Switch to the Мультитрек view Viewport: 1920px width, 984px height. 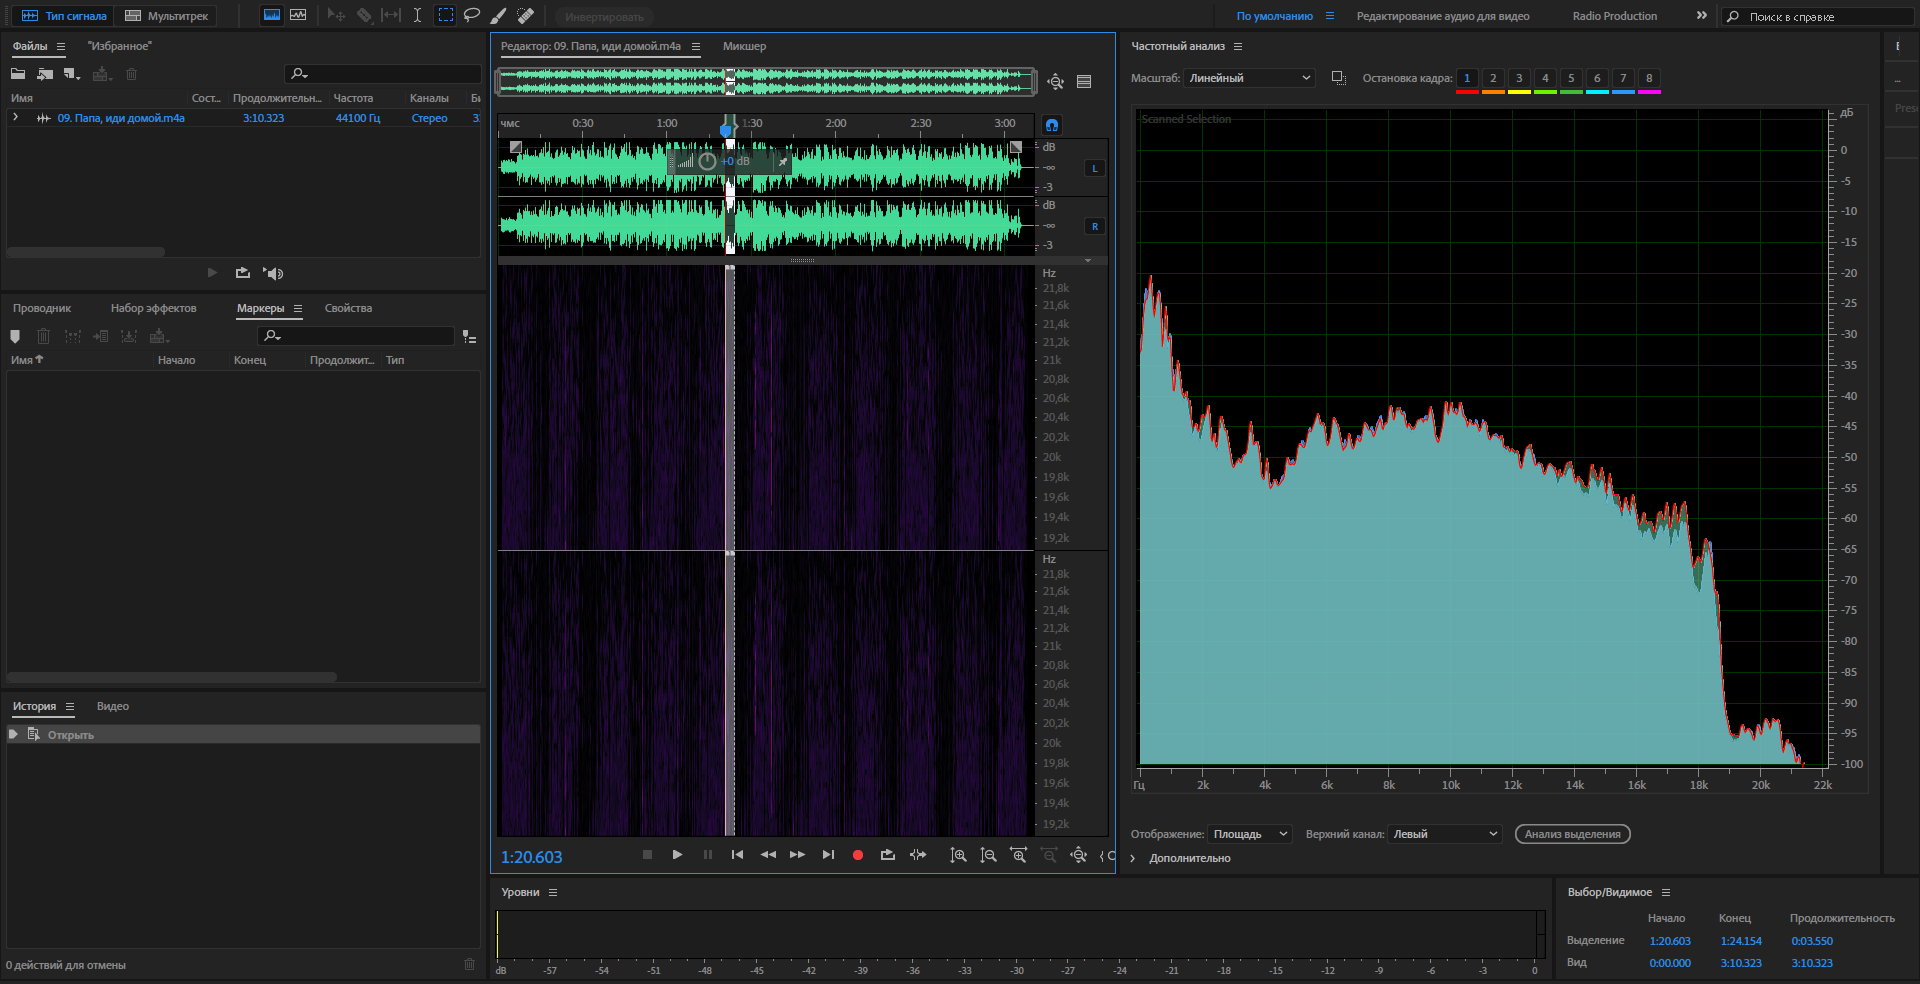[167, 16]
